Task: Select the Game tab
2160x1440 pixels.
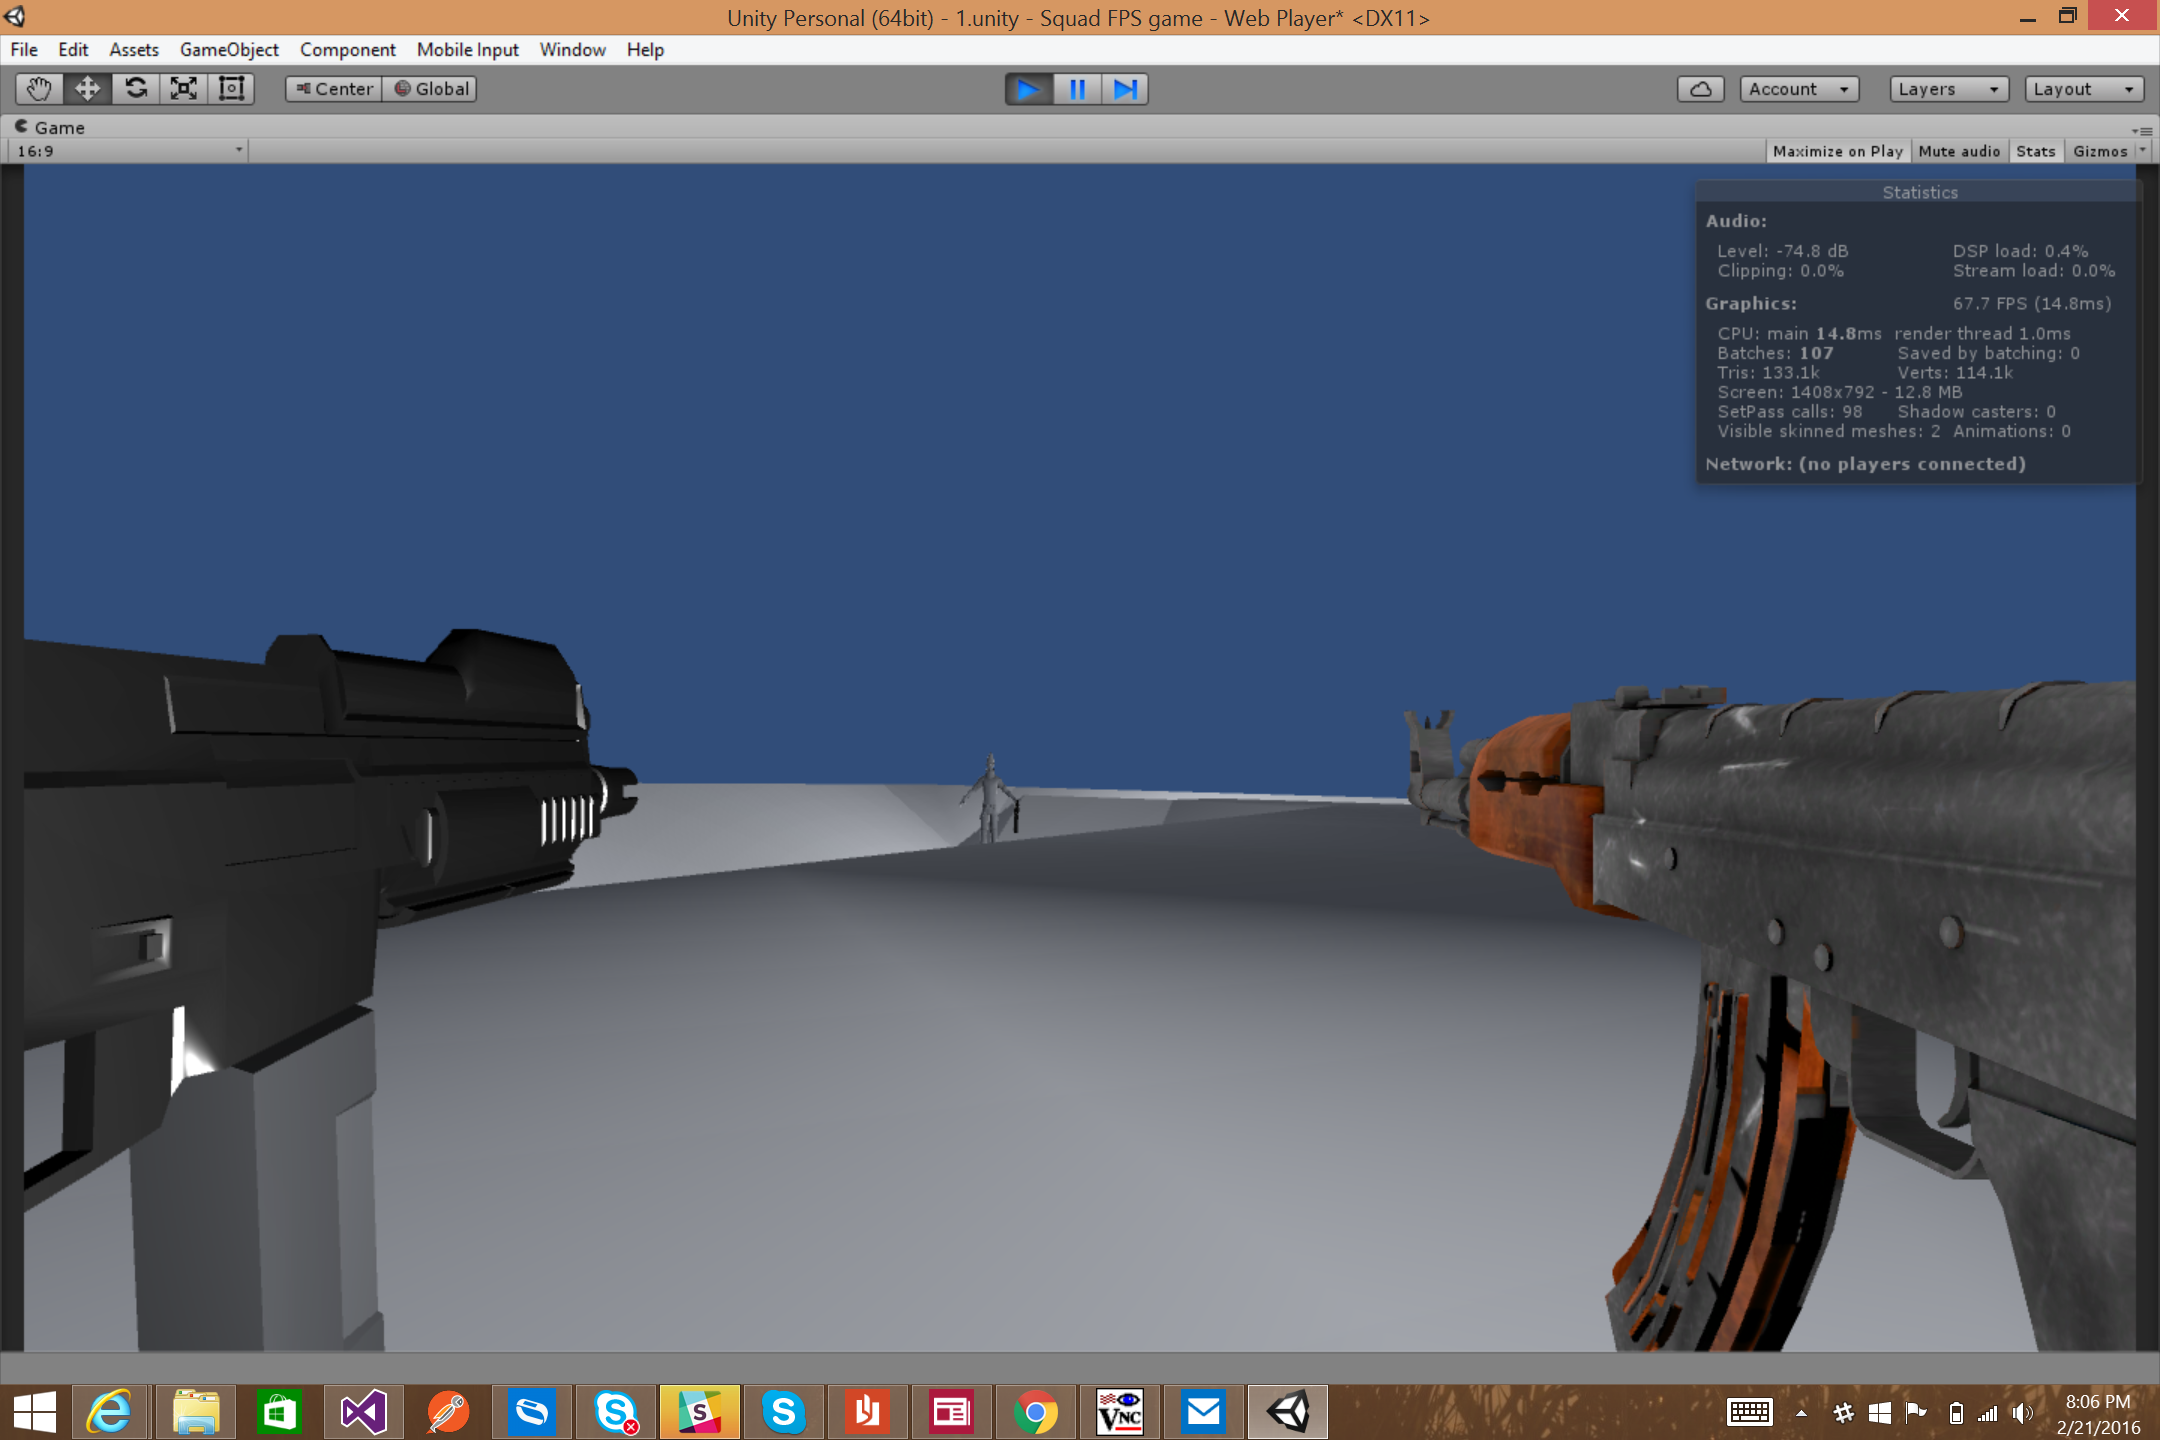Action: [x=50, y=127]
